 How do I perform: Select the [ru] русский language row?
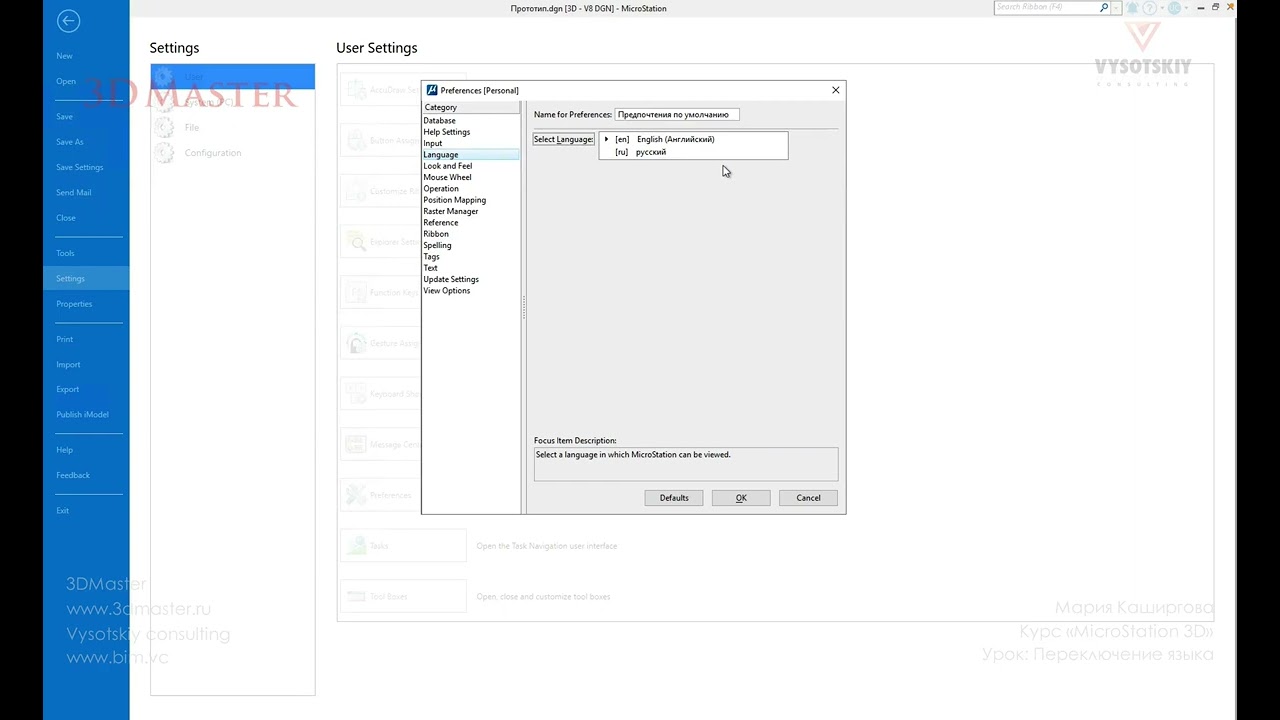tap(693, 152)
